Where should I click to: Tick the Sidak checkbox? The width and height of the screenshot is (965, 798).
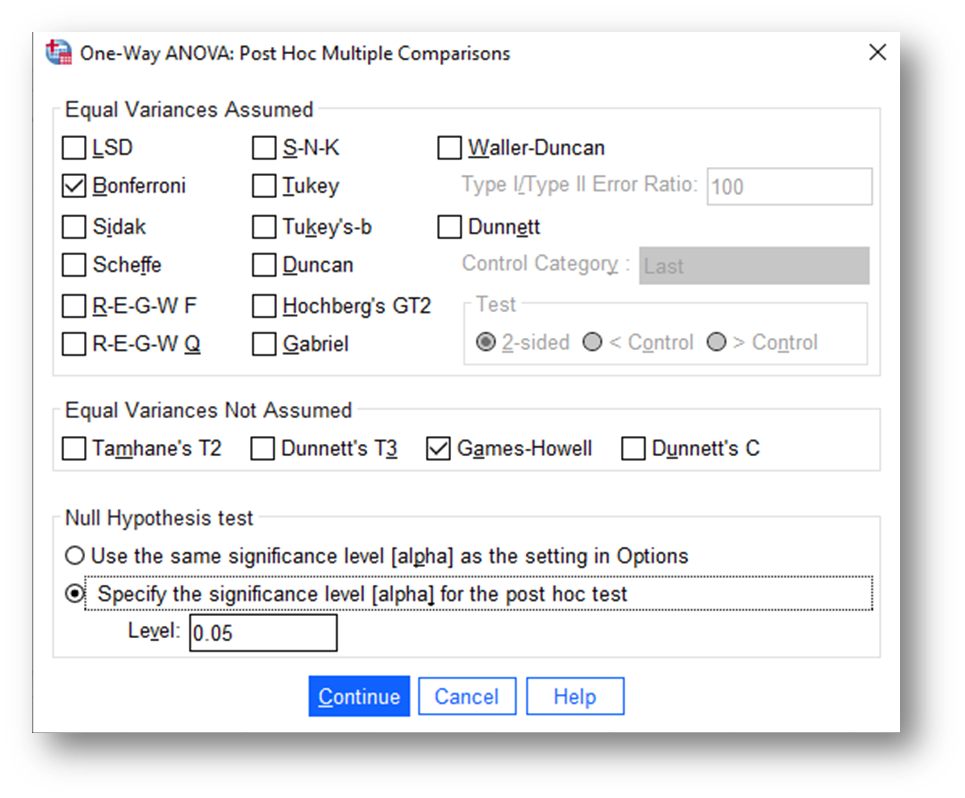click(x=74, y=226)
